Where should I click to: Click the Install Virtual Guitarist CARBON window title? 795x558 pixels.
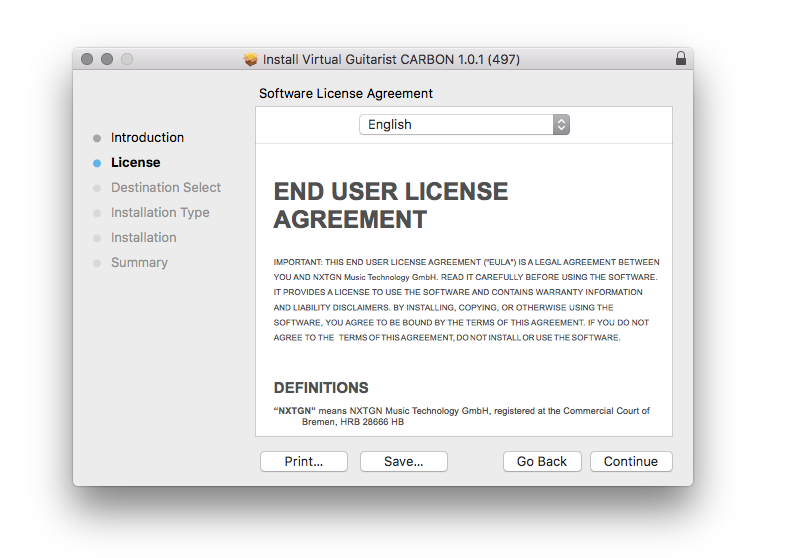(391, 59)
